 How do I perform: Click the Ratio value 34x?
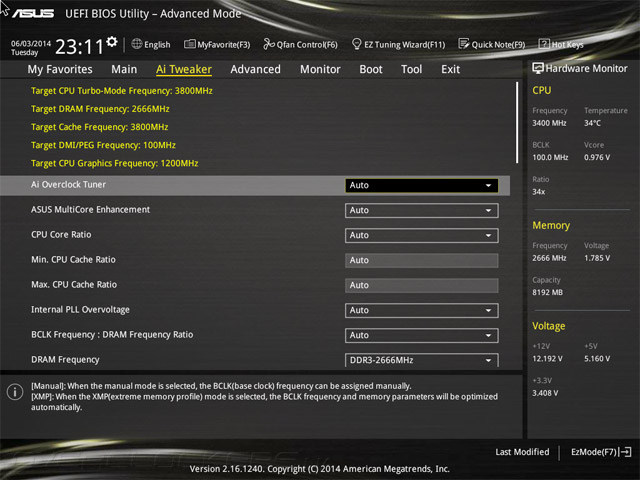tap(538, 192)
